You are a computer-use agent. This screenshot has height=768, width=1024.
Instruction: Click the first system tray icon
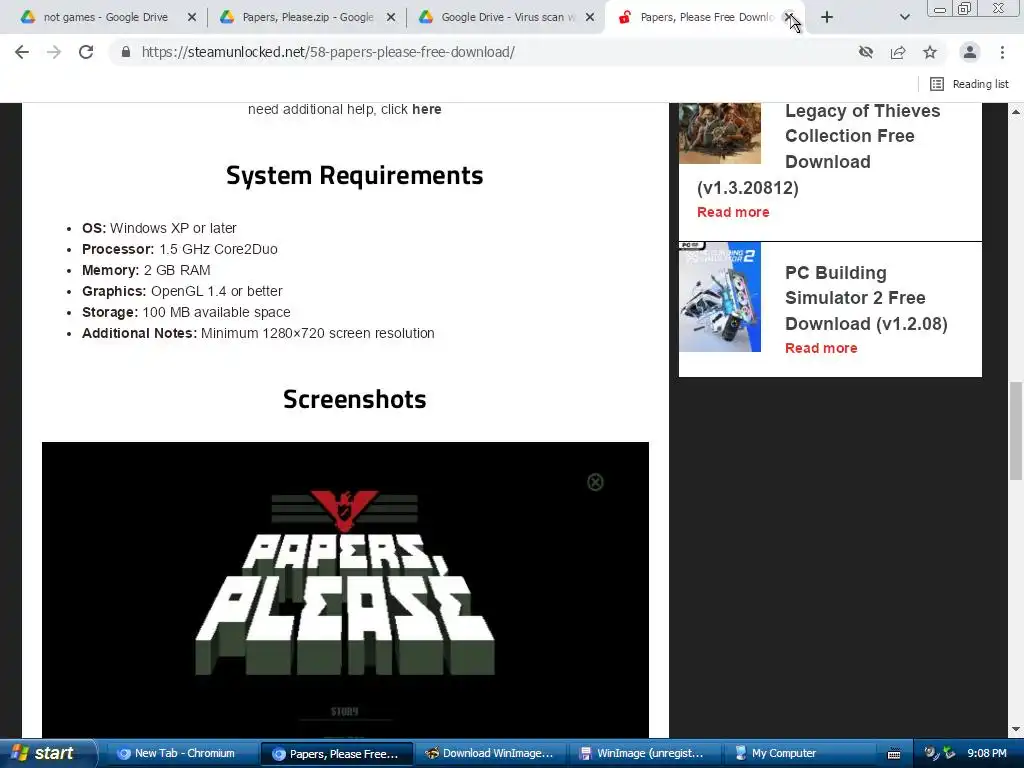pos(931,754)
